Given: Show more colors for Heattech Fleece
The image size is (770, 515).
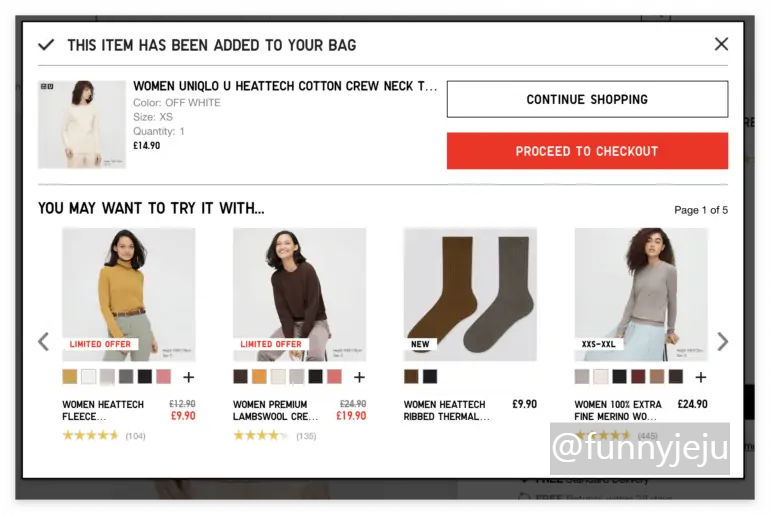Looking at the screenshot, I should click(x=189, y=377).
